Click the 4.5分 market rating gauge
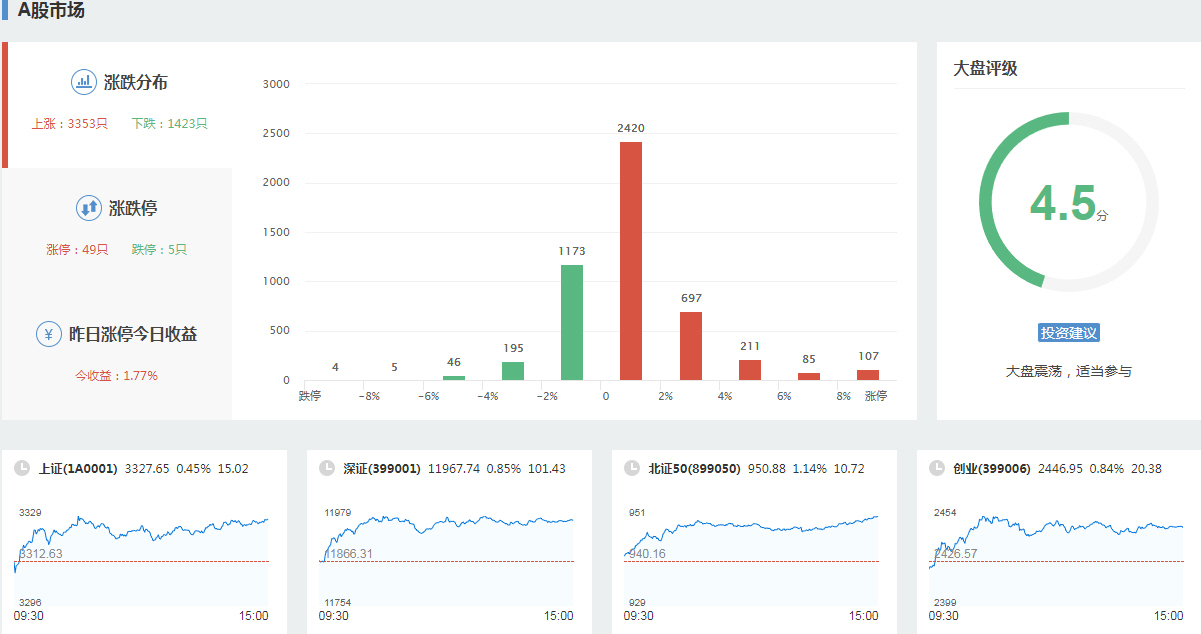This screenshot has width=1201, height=634. pyautogui.click(x=1068, y=202)
